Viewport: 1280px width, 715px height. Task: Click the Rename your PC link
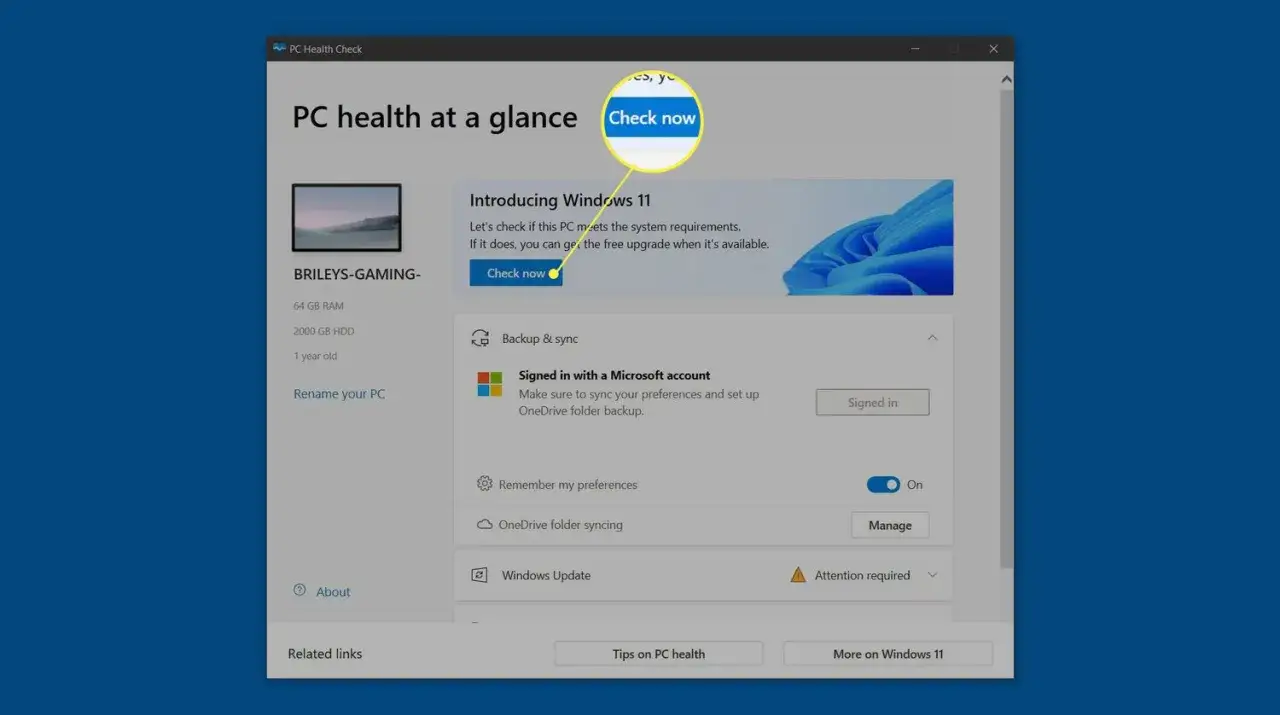[339, 394]
